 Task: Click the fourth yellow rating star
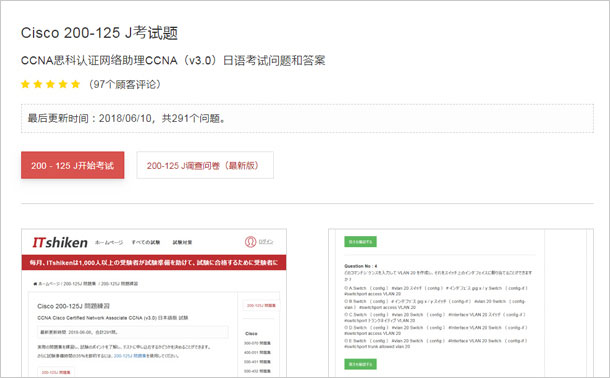(63, 84)
